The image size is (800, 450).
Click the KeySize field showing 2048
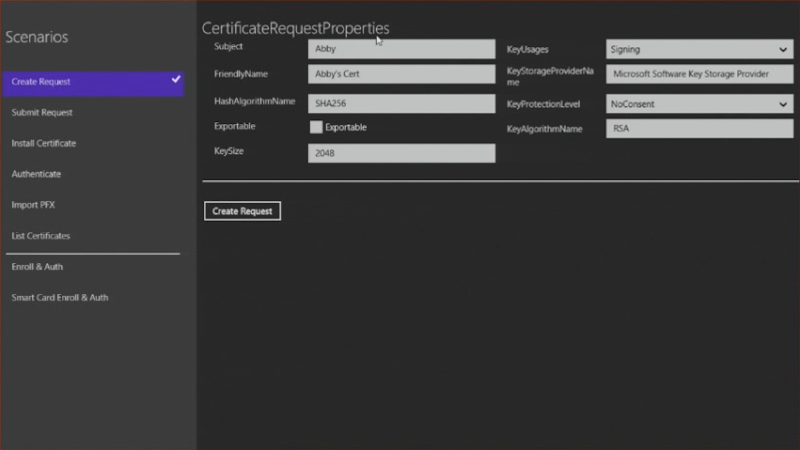click(x=402, y=153)
